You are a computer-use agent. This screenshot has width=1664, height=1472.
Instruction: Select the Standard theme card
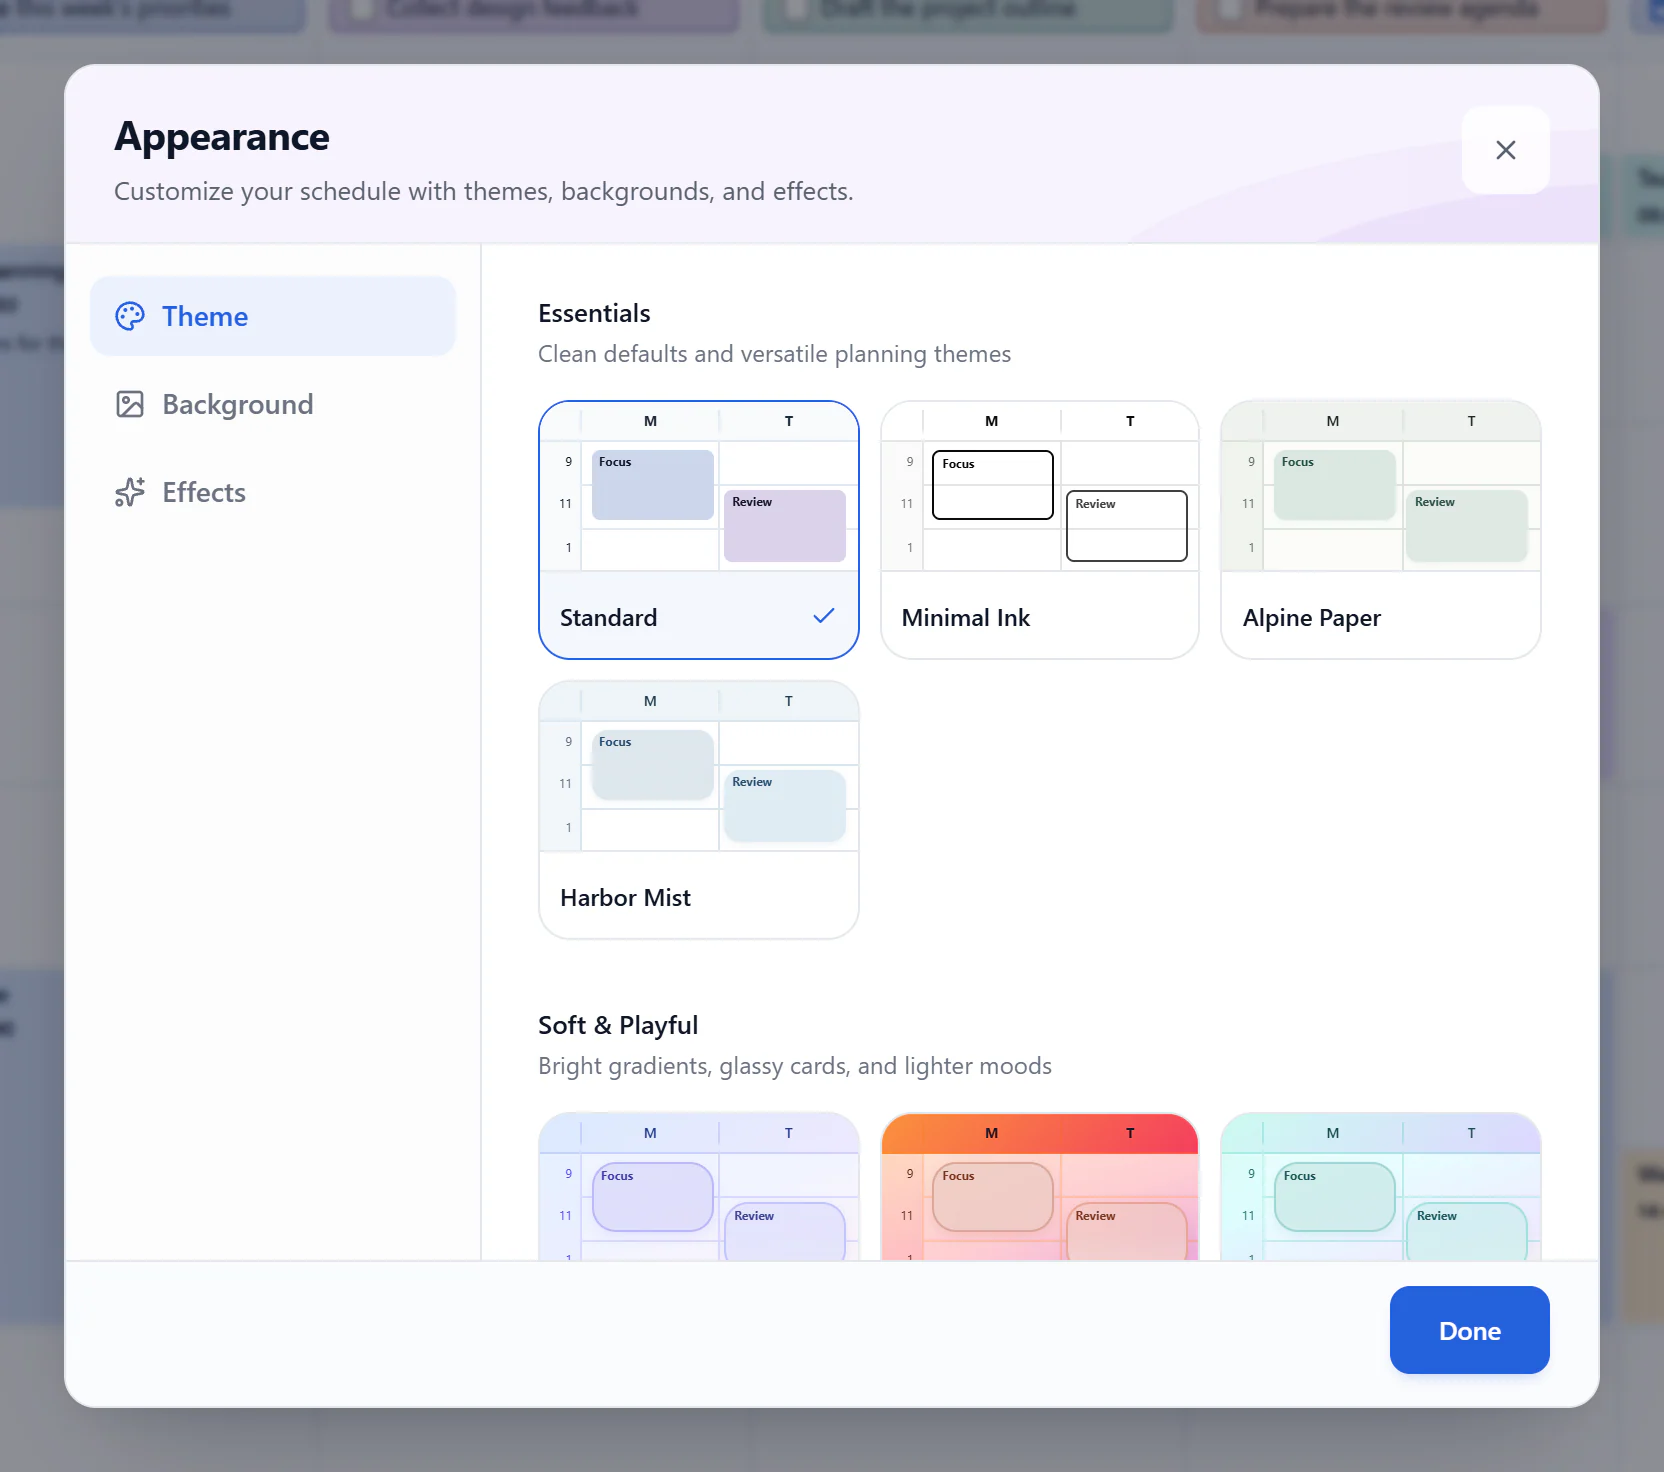pyautogui.click(x=699, y=530)
